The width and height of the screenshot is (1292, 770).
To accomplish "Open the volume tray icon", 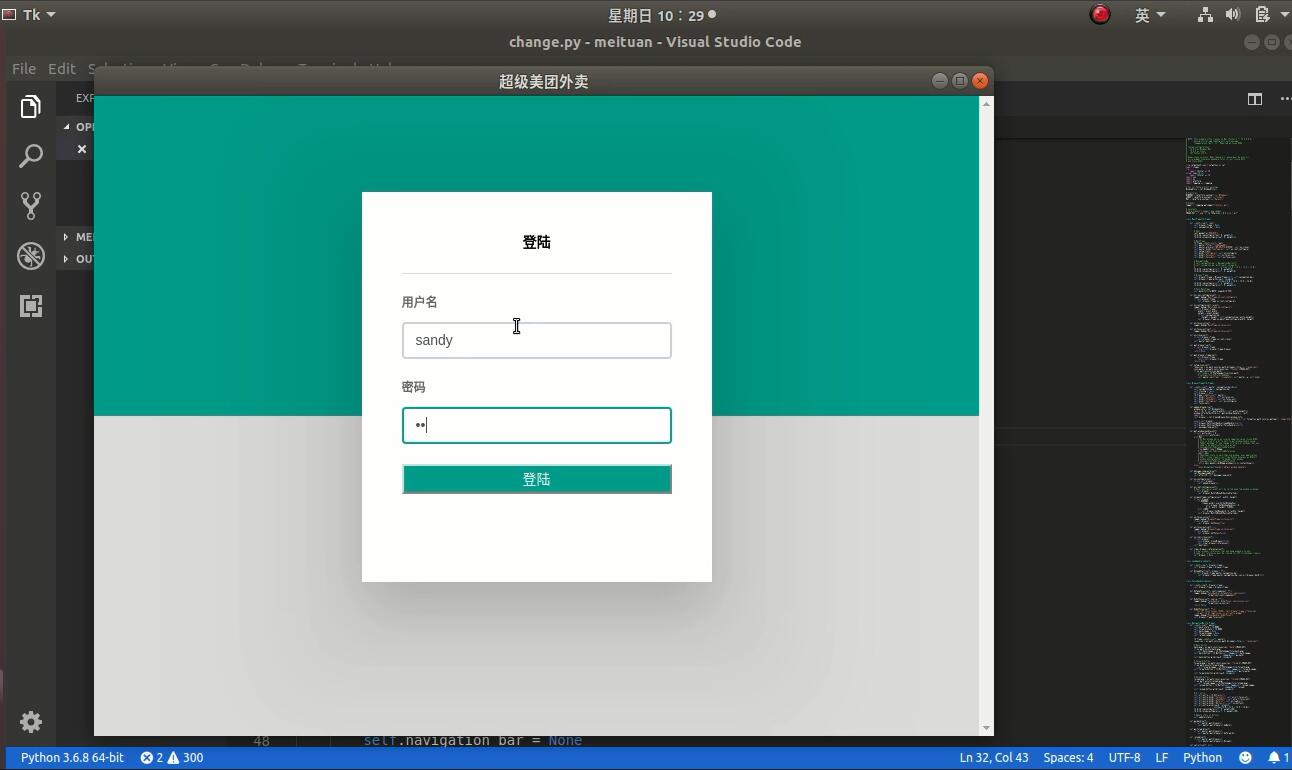I will click(x=1233, y=15).
